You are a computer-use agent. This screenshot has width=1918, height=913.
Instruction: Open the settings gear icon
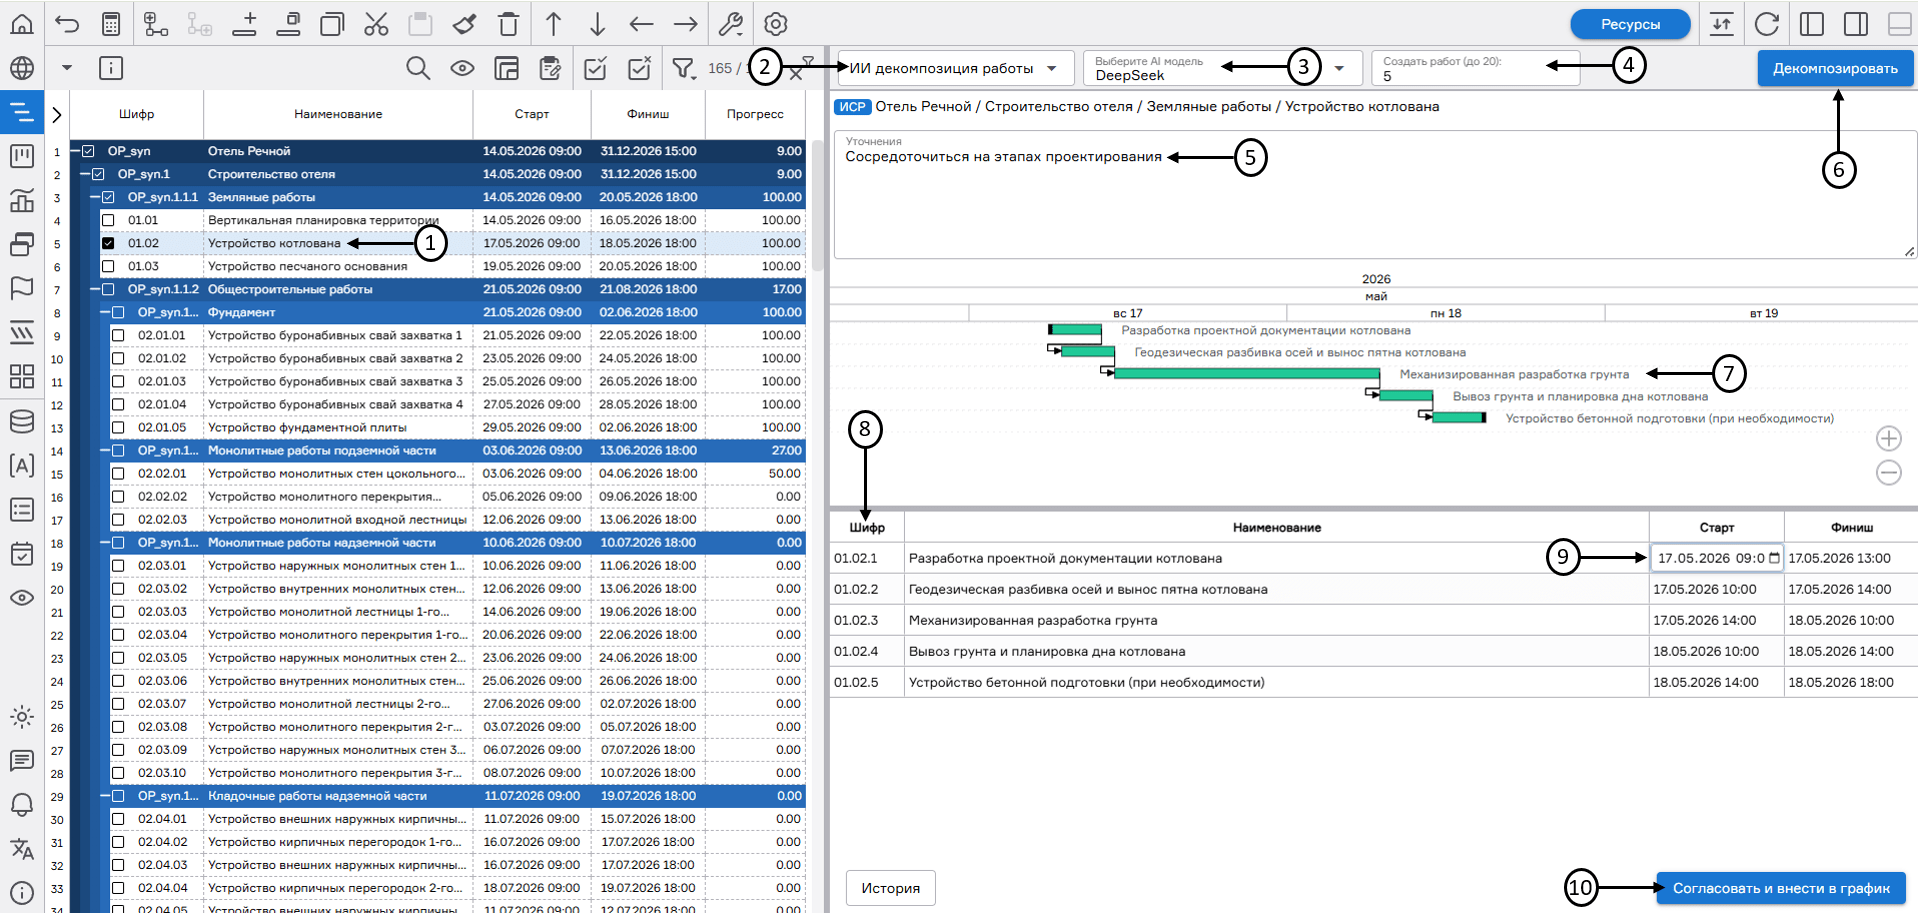point(775,24)
